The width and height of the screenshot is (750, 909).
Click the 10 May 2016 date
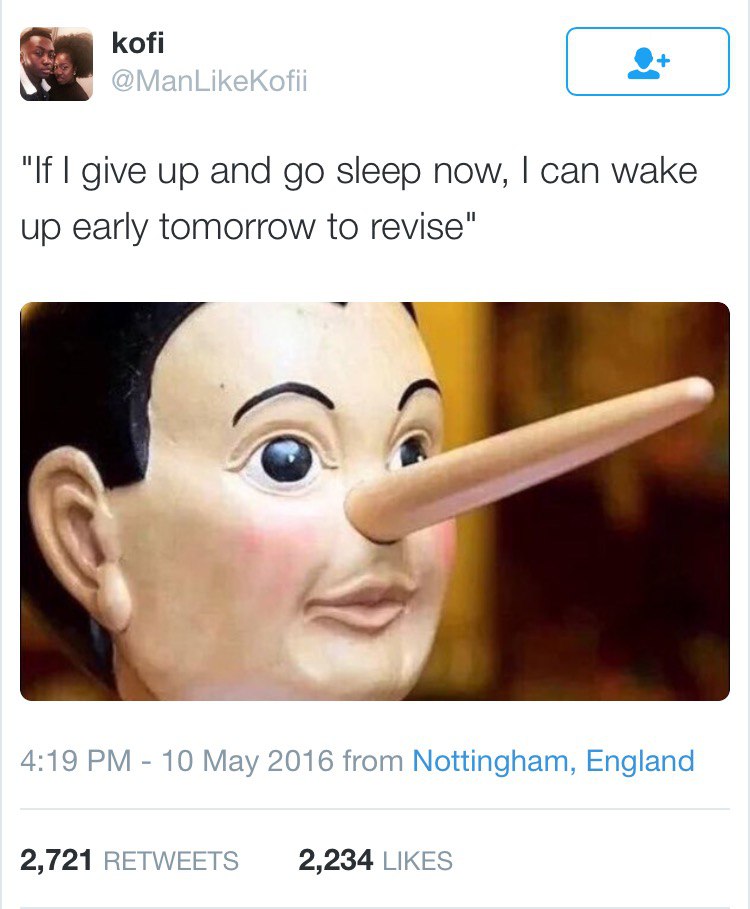point(248,761)
